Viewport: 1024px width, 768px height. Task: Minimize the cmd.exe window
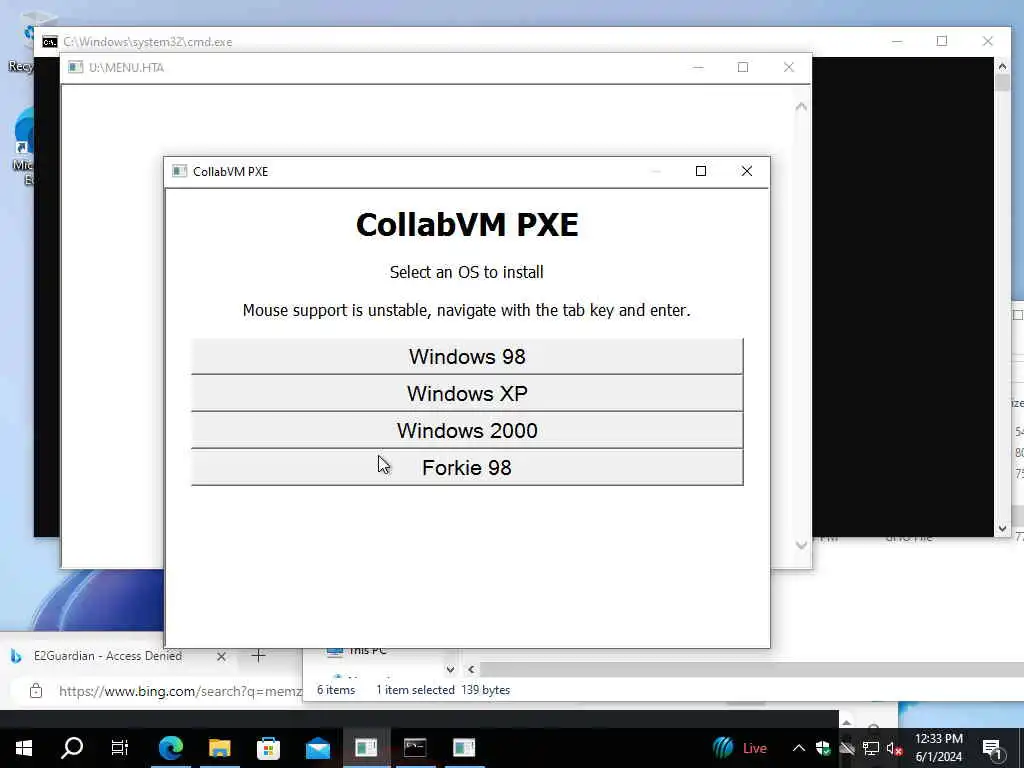click(x=897, y=41)
